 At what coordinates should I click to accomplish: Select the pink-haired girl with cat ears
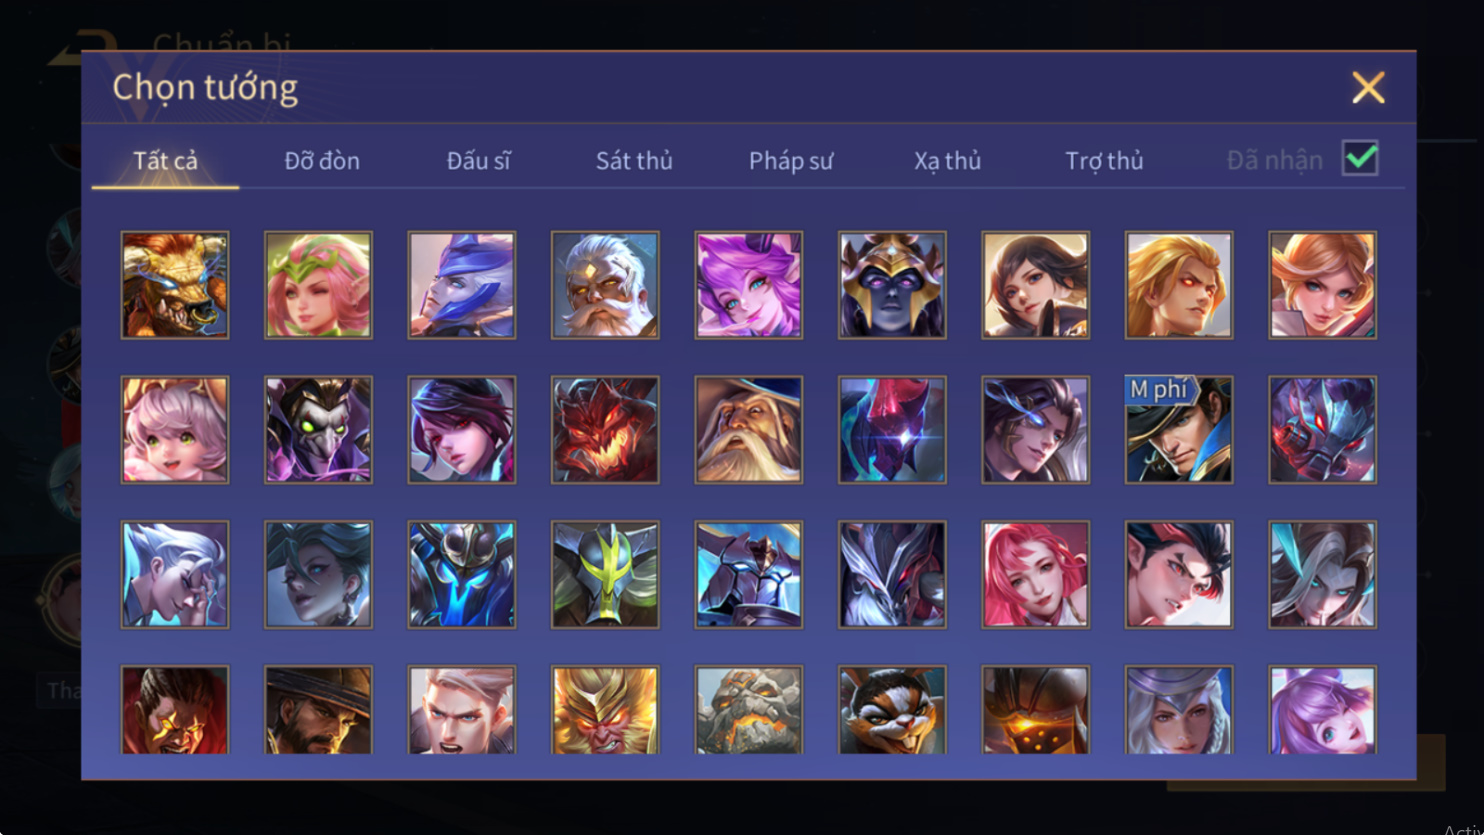(175, 430)
